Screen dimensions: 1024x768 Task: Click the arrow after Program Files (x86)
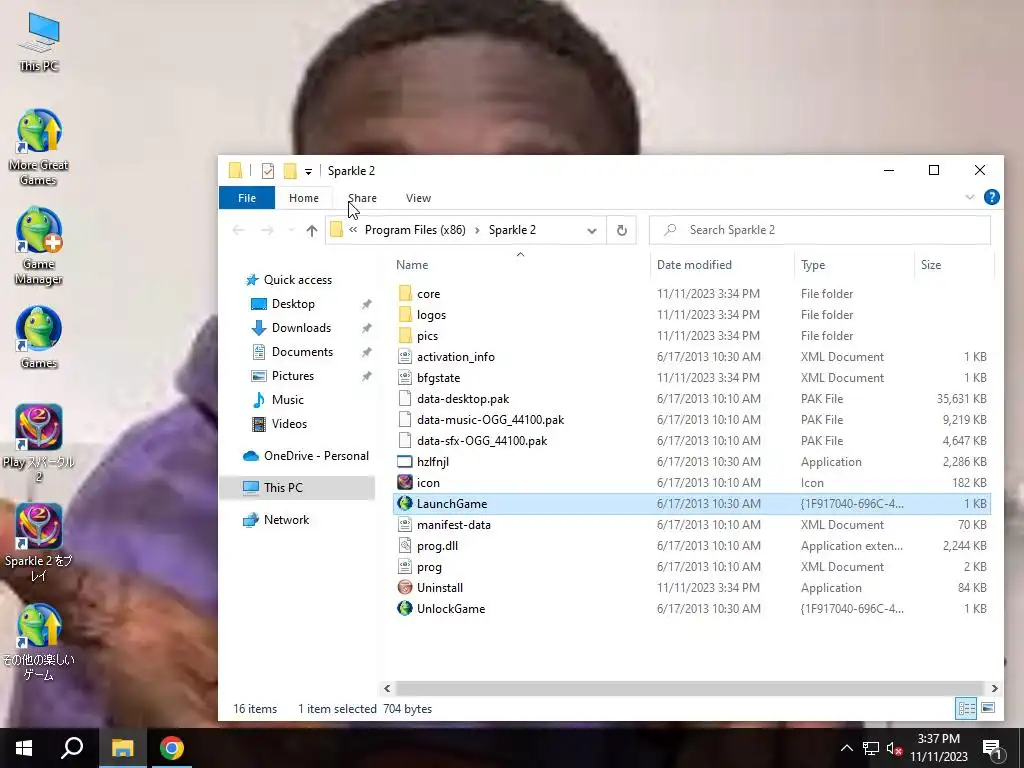pos(477,230)
